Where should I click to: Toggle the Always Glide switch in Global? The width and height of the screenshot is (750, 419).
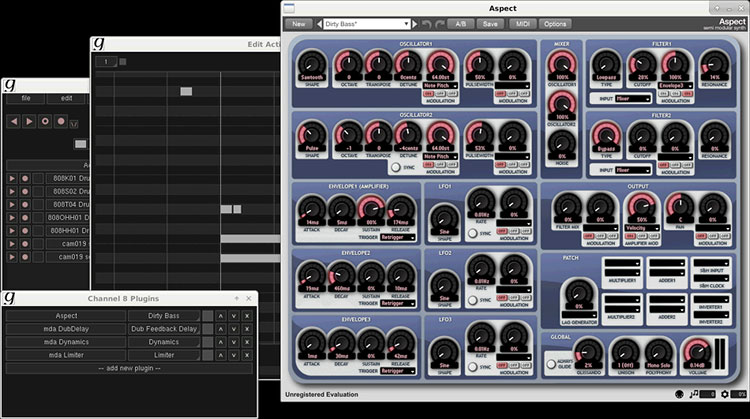coord(551,364)
